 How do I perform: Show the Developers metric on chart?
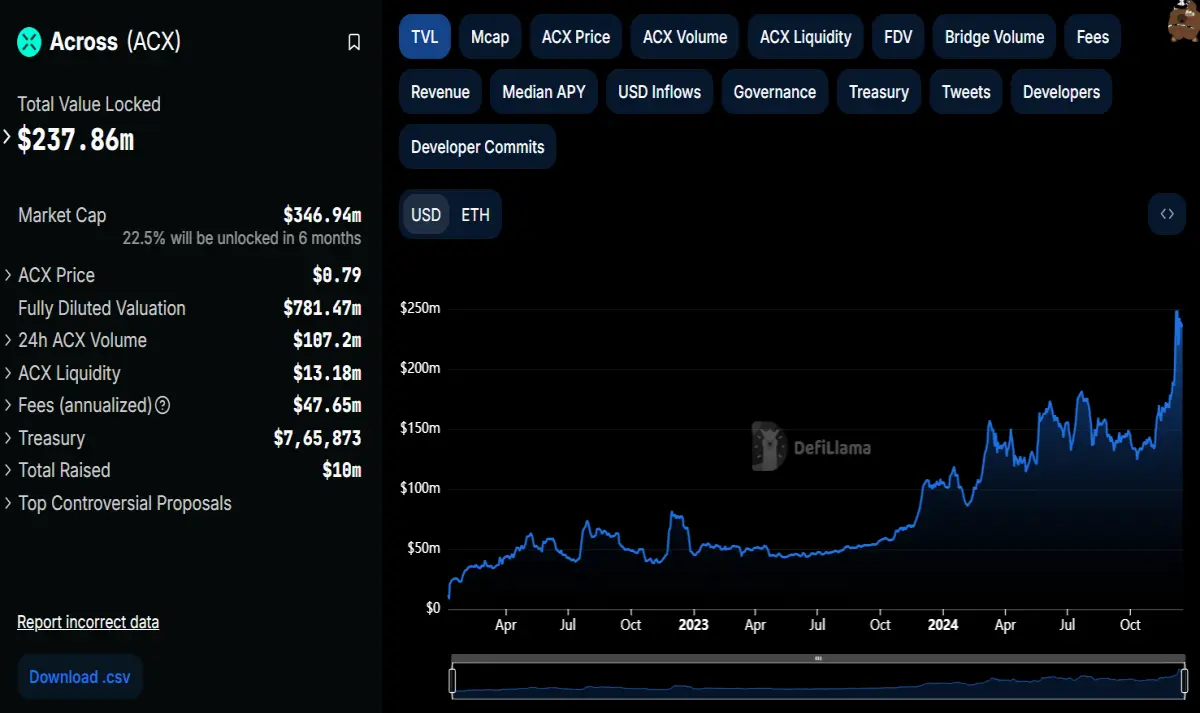click(x=1061, y=92)
